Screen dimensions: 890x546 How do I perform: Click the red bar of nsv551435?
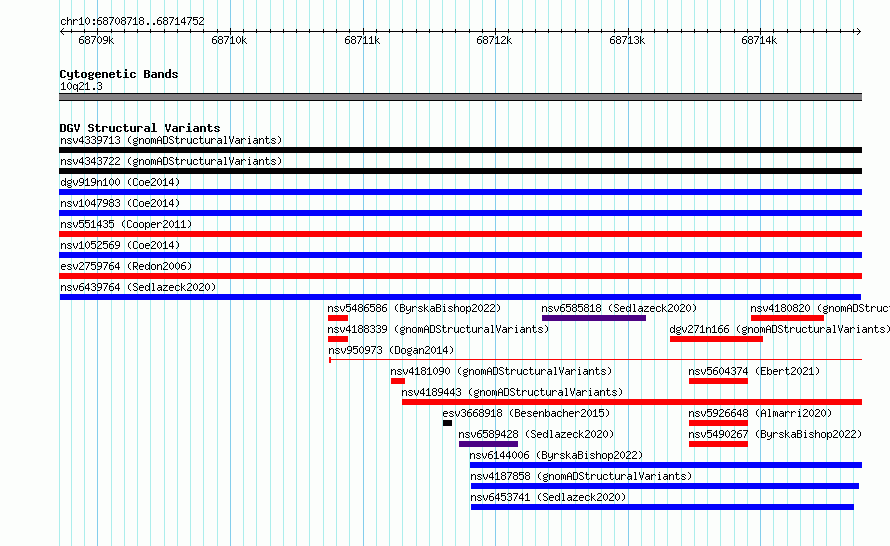[x=460, y=234]
